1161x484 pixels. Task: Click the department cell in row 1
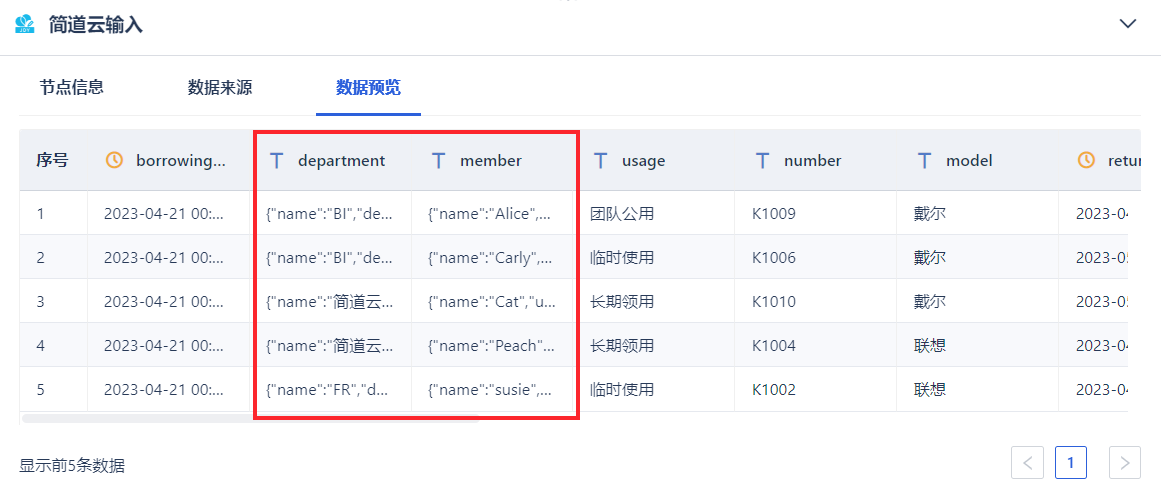pos(330,213)
